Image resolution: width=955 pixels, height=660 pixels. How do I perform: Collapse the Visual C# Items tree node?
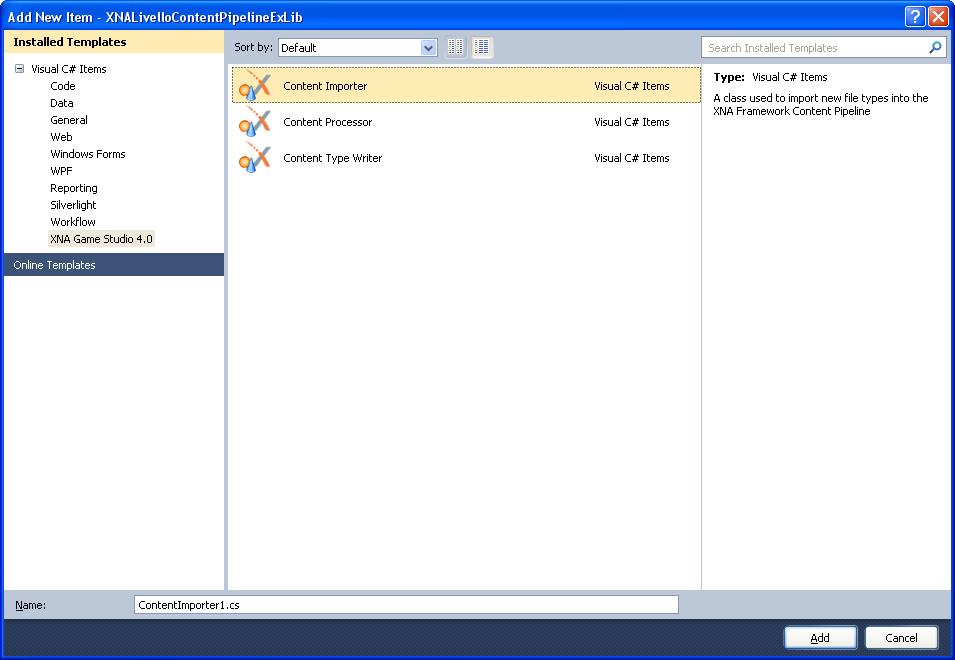(x=19, y=69)
